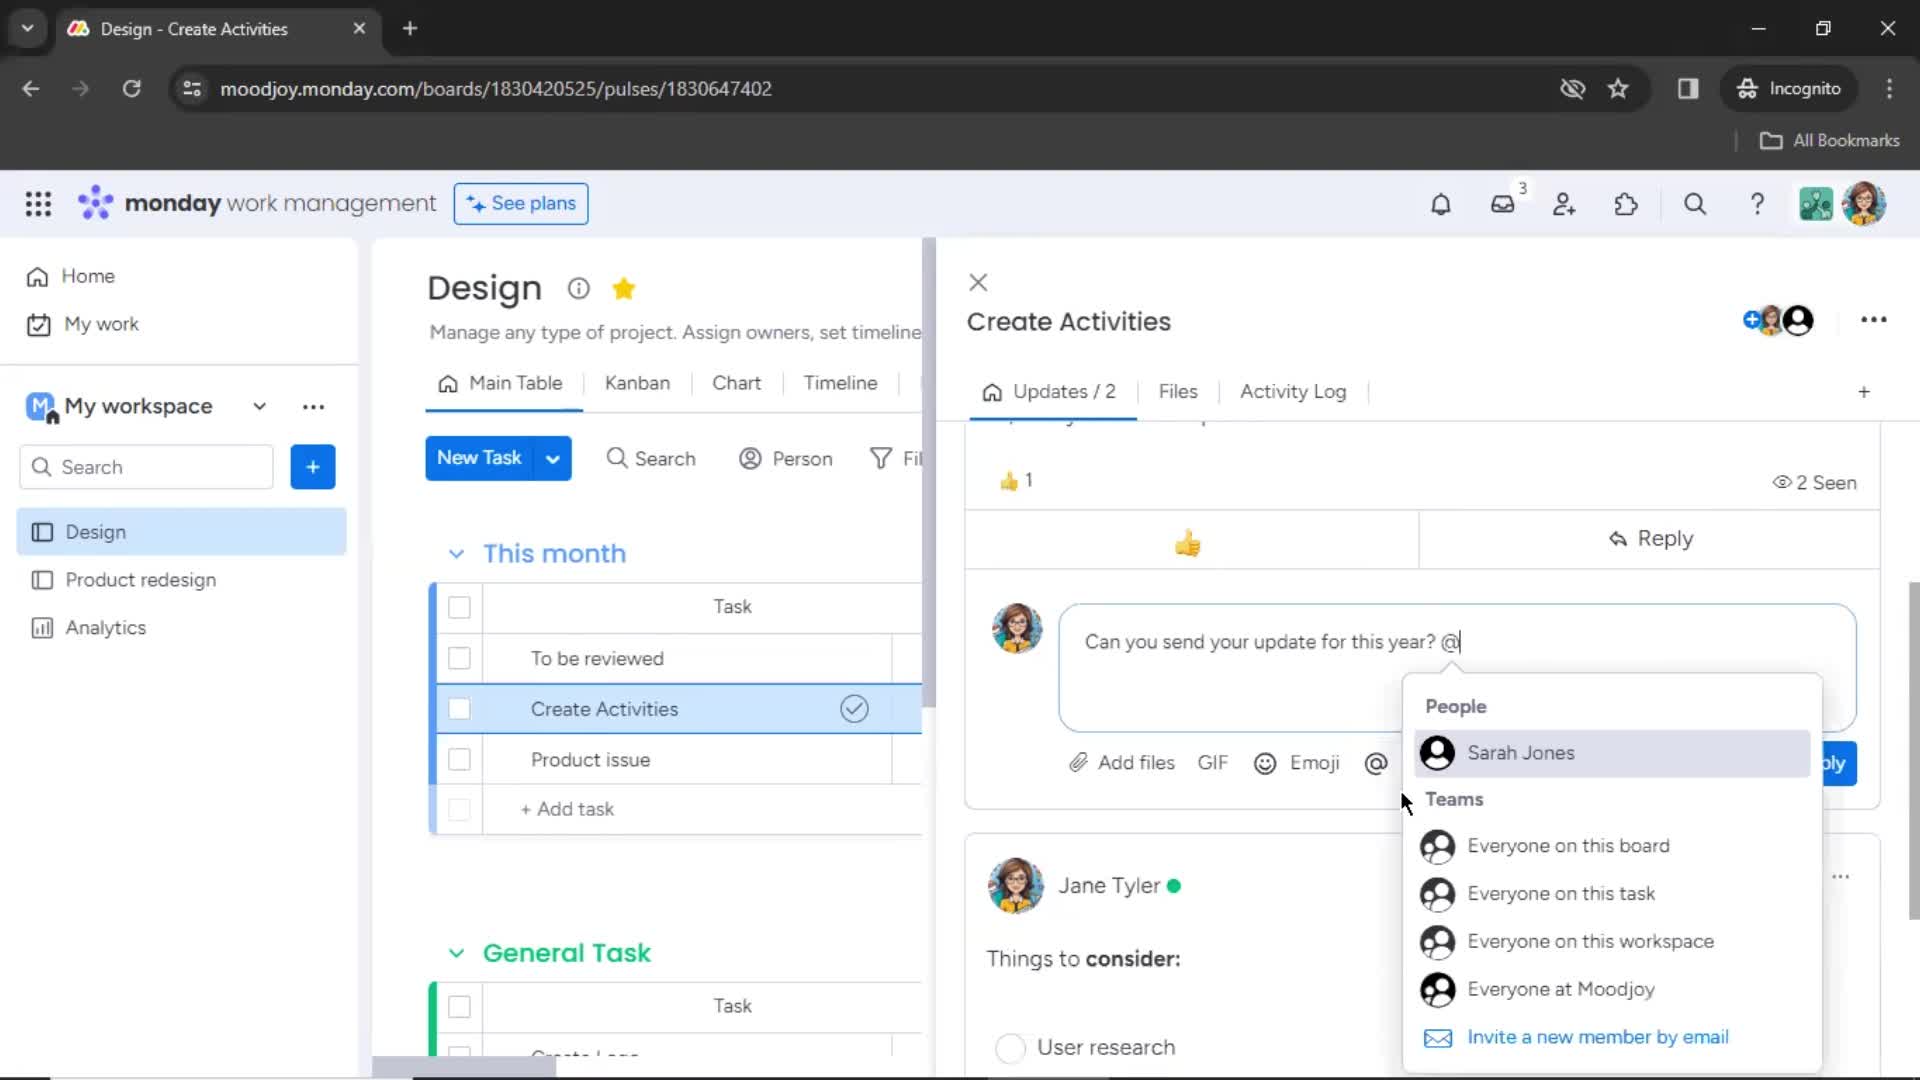Screen dimensions: 1920x1080
Task: Tick the User research checklist circle
Action: pyautogui.click(x=1011, y=1048)
